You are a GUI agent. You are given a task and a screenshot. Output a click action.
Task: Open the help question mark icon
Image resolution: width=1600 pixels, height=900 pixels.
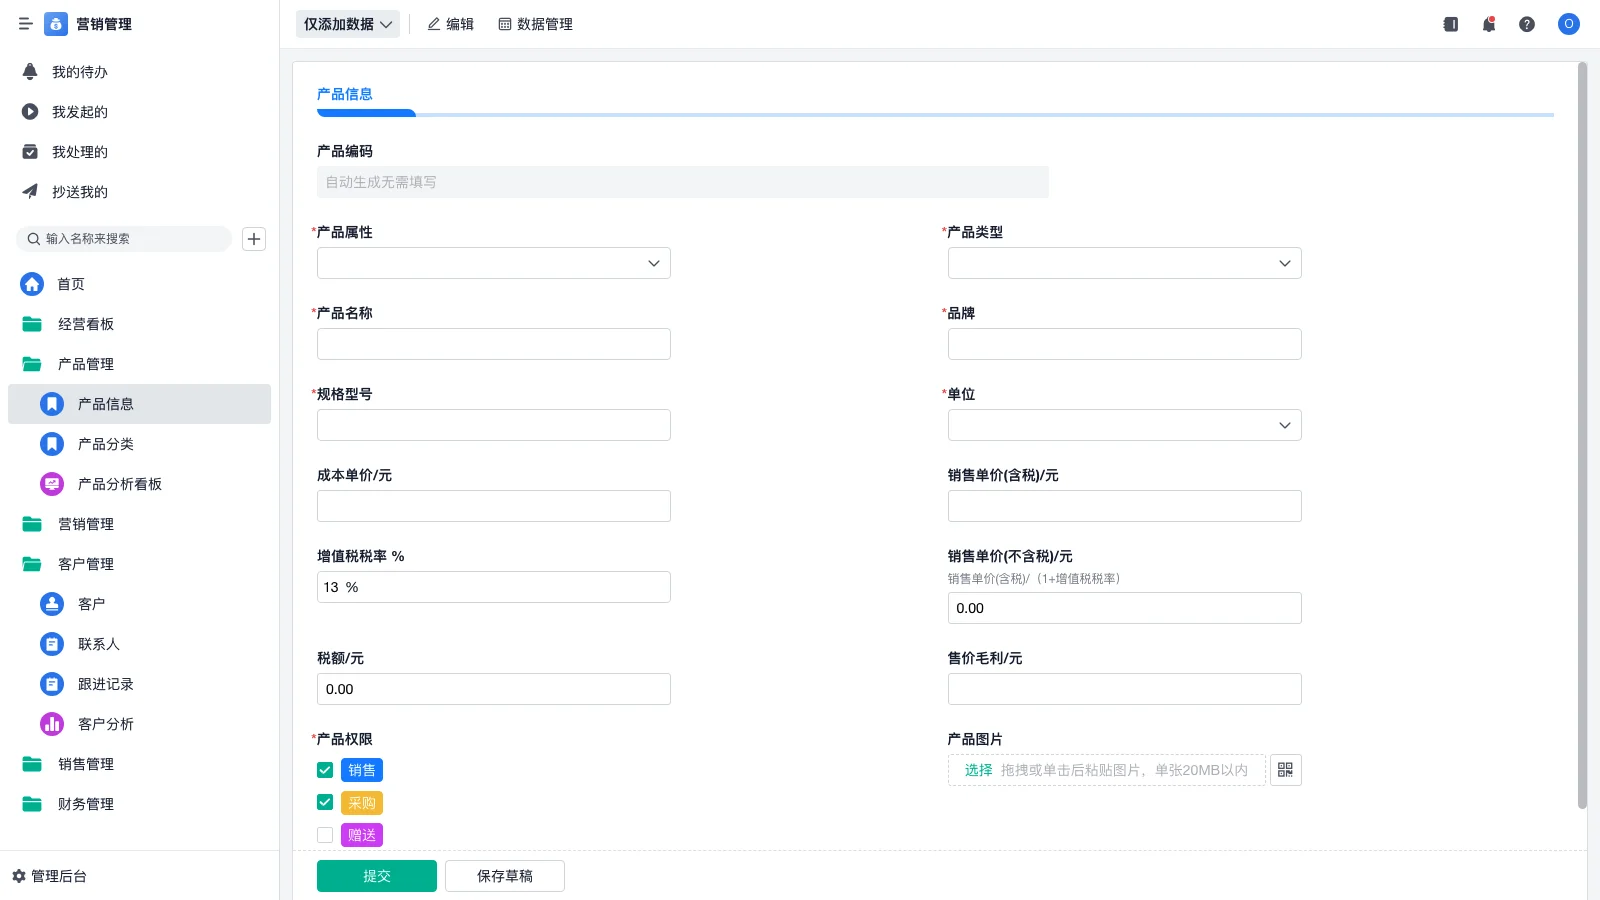coord(1528,24)
